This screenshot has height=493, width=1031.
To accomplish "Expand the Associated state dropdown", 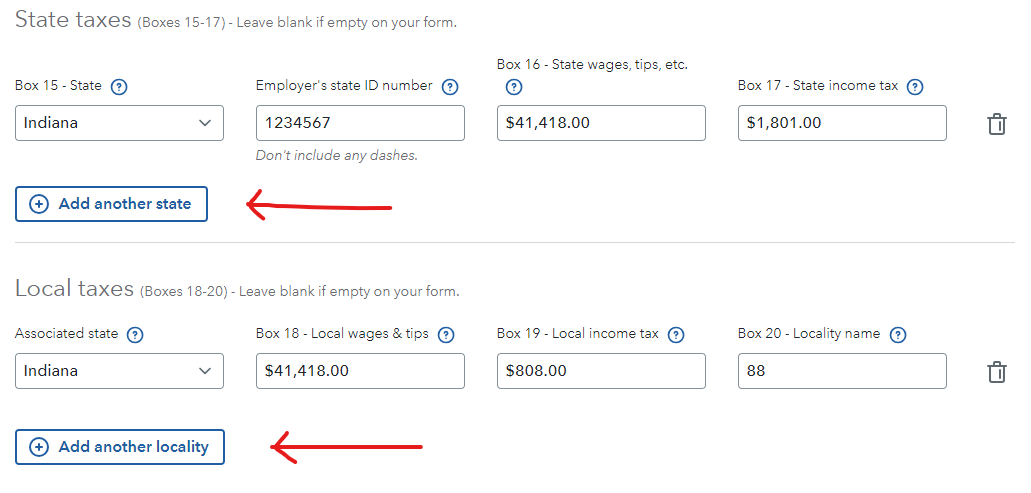I will coord(119,371).
